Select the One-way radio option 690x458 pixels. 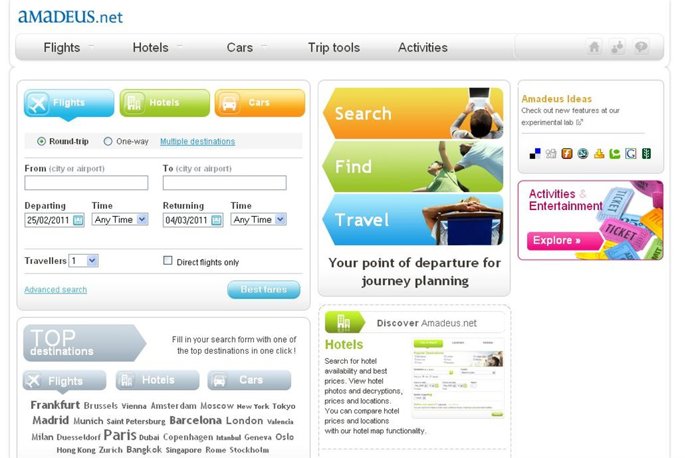tap(108, 142)
